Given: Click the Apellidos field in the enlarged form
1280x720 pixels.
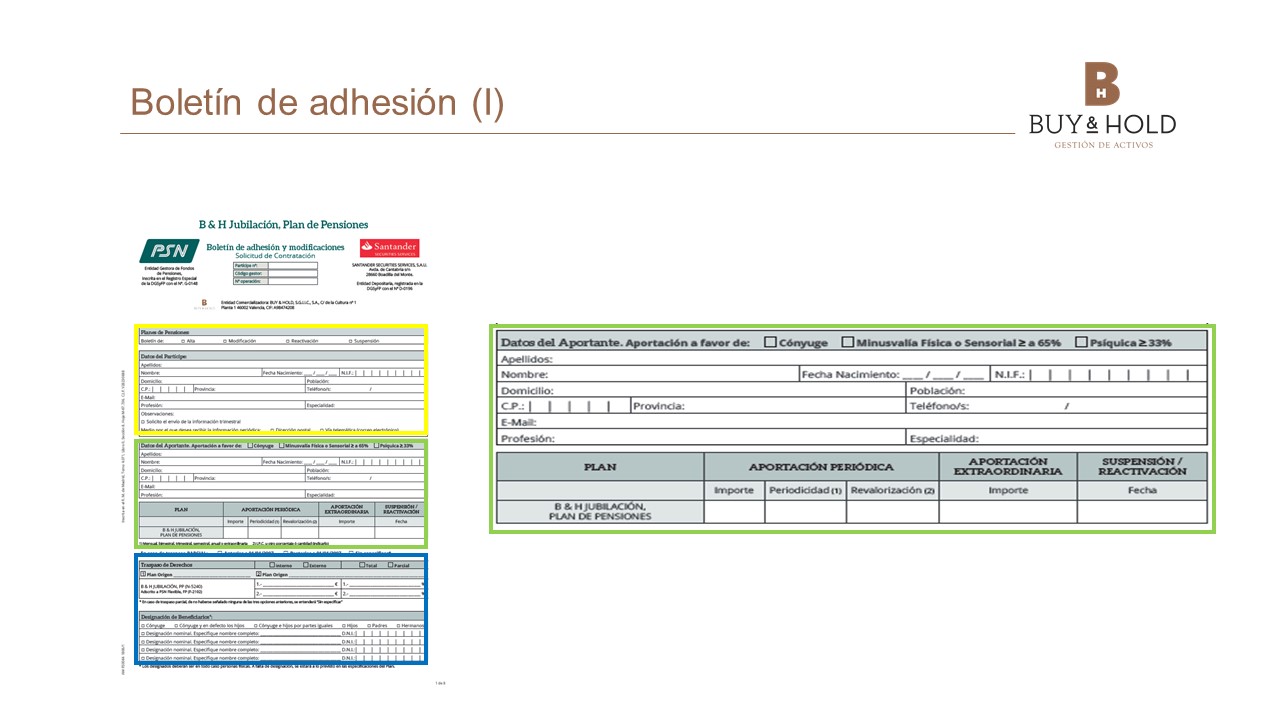Looking at the screenshot, I should tap(852, 359).
